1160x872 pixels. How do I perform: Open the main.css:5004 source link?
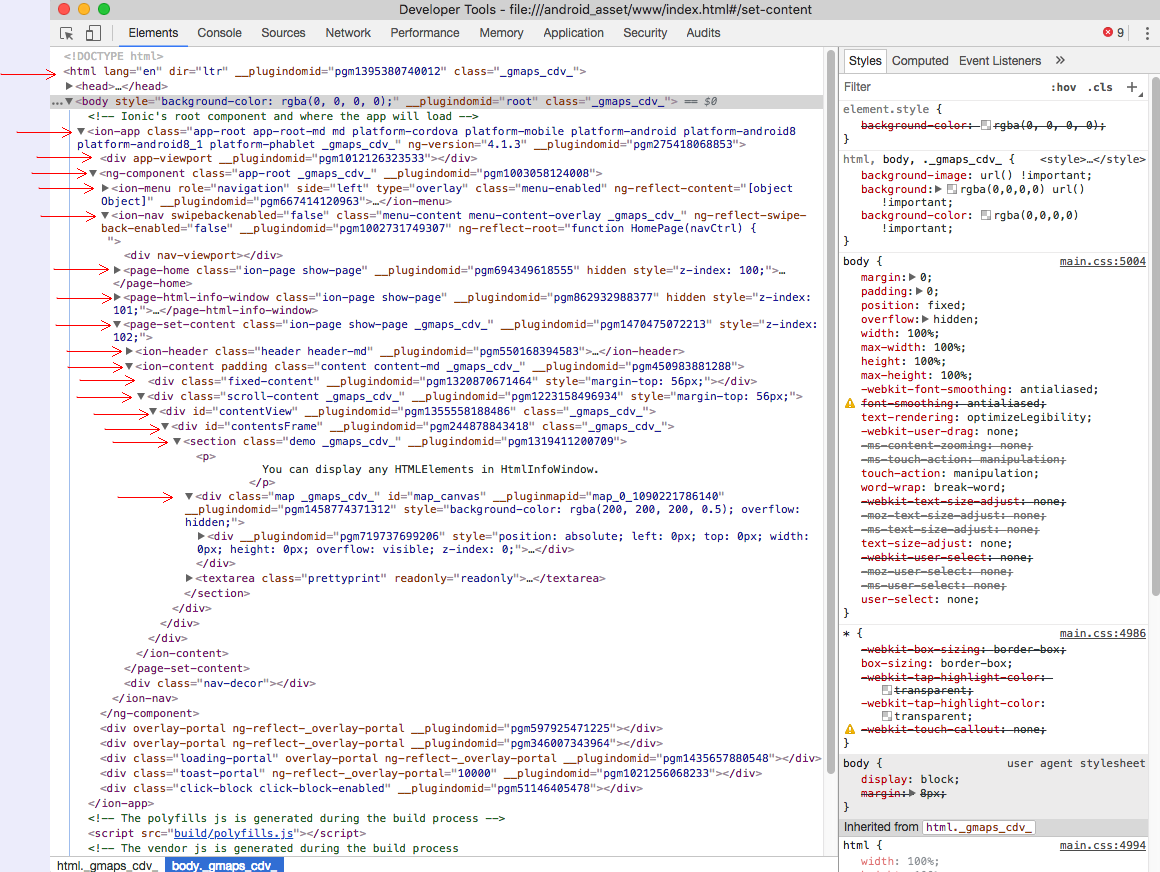[1102, 261]
